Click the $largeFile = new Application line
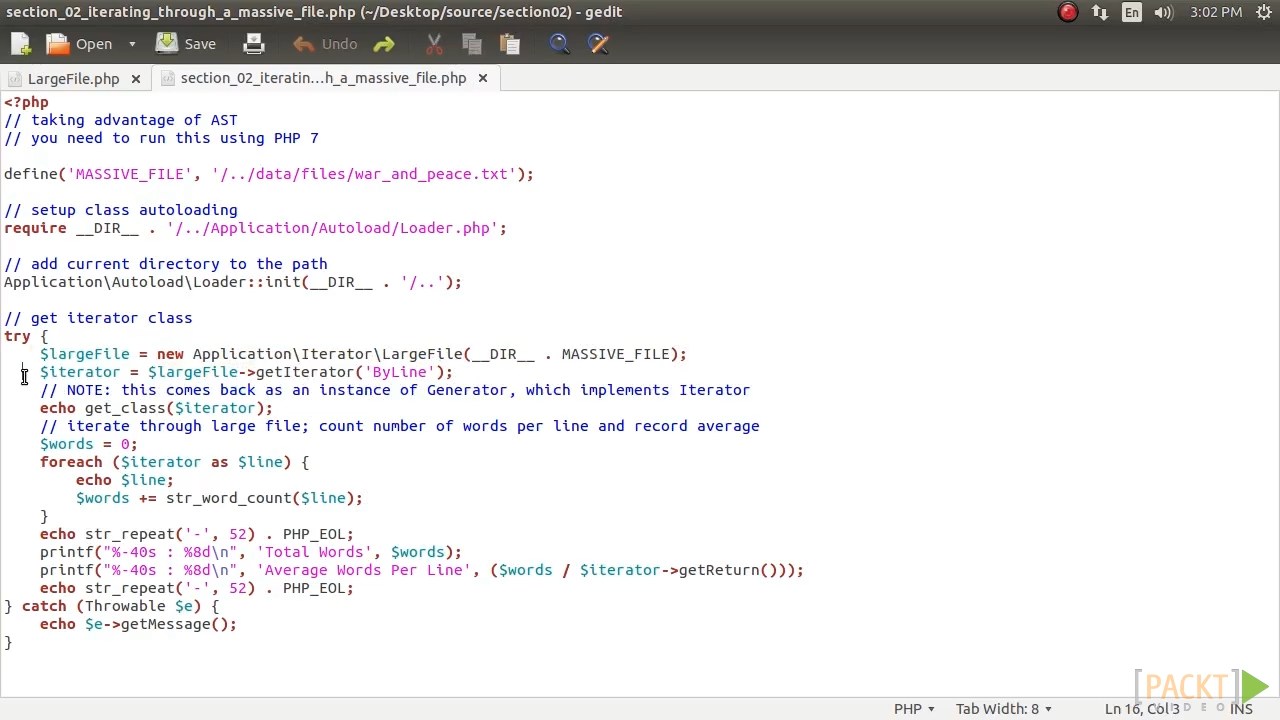 [x=363, y=354]
